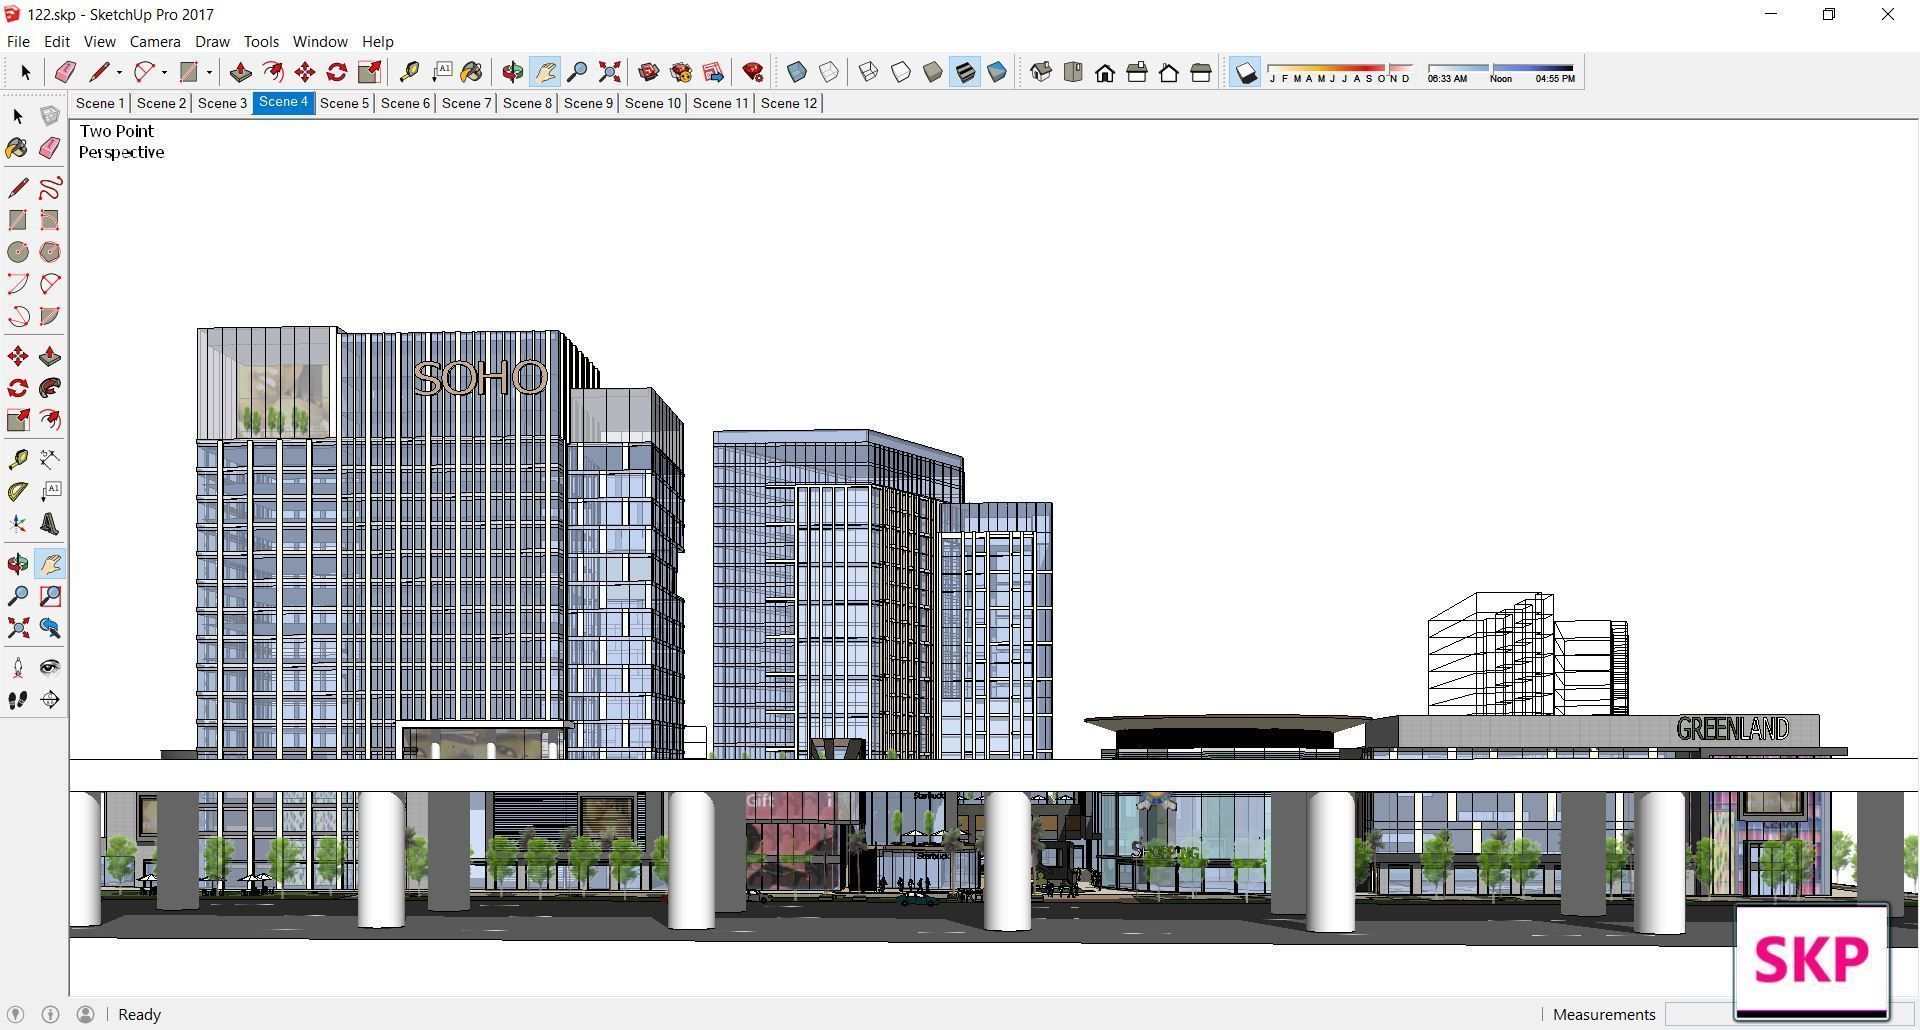Select the Follow Me tool in left toolbar
The width and height of the screenshot is (1920, 1030).
pyautogui.click(x=50, y=388)
